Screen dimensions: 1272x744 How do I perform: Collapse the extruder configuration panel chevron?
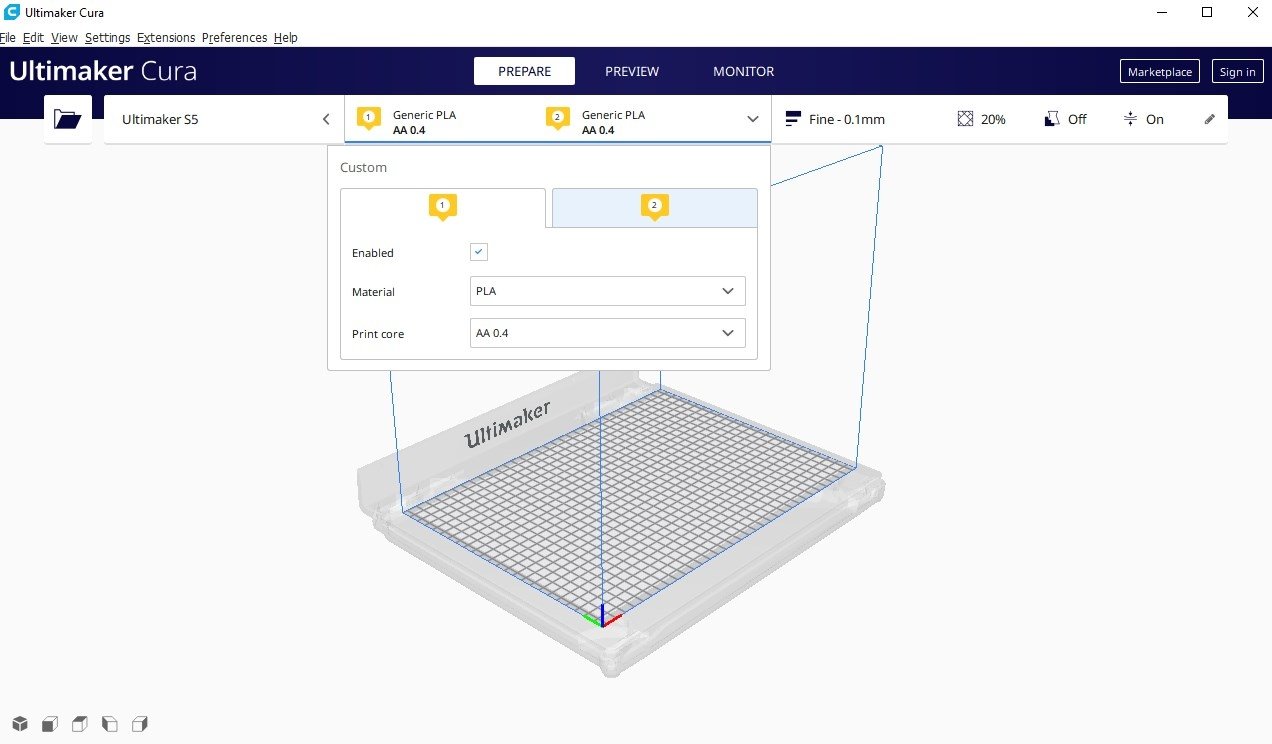coord(753,119)
